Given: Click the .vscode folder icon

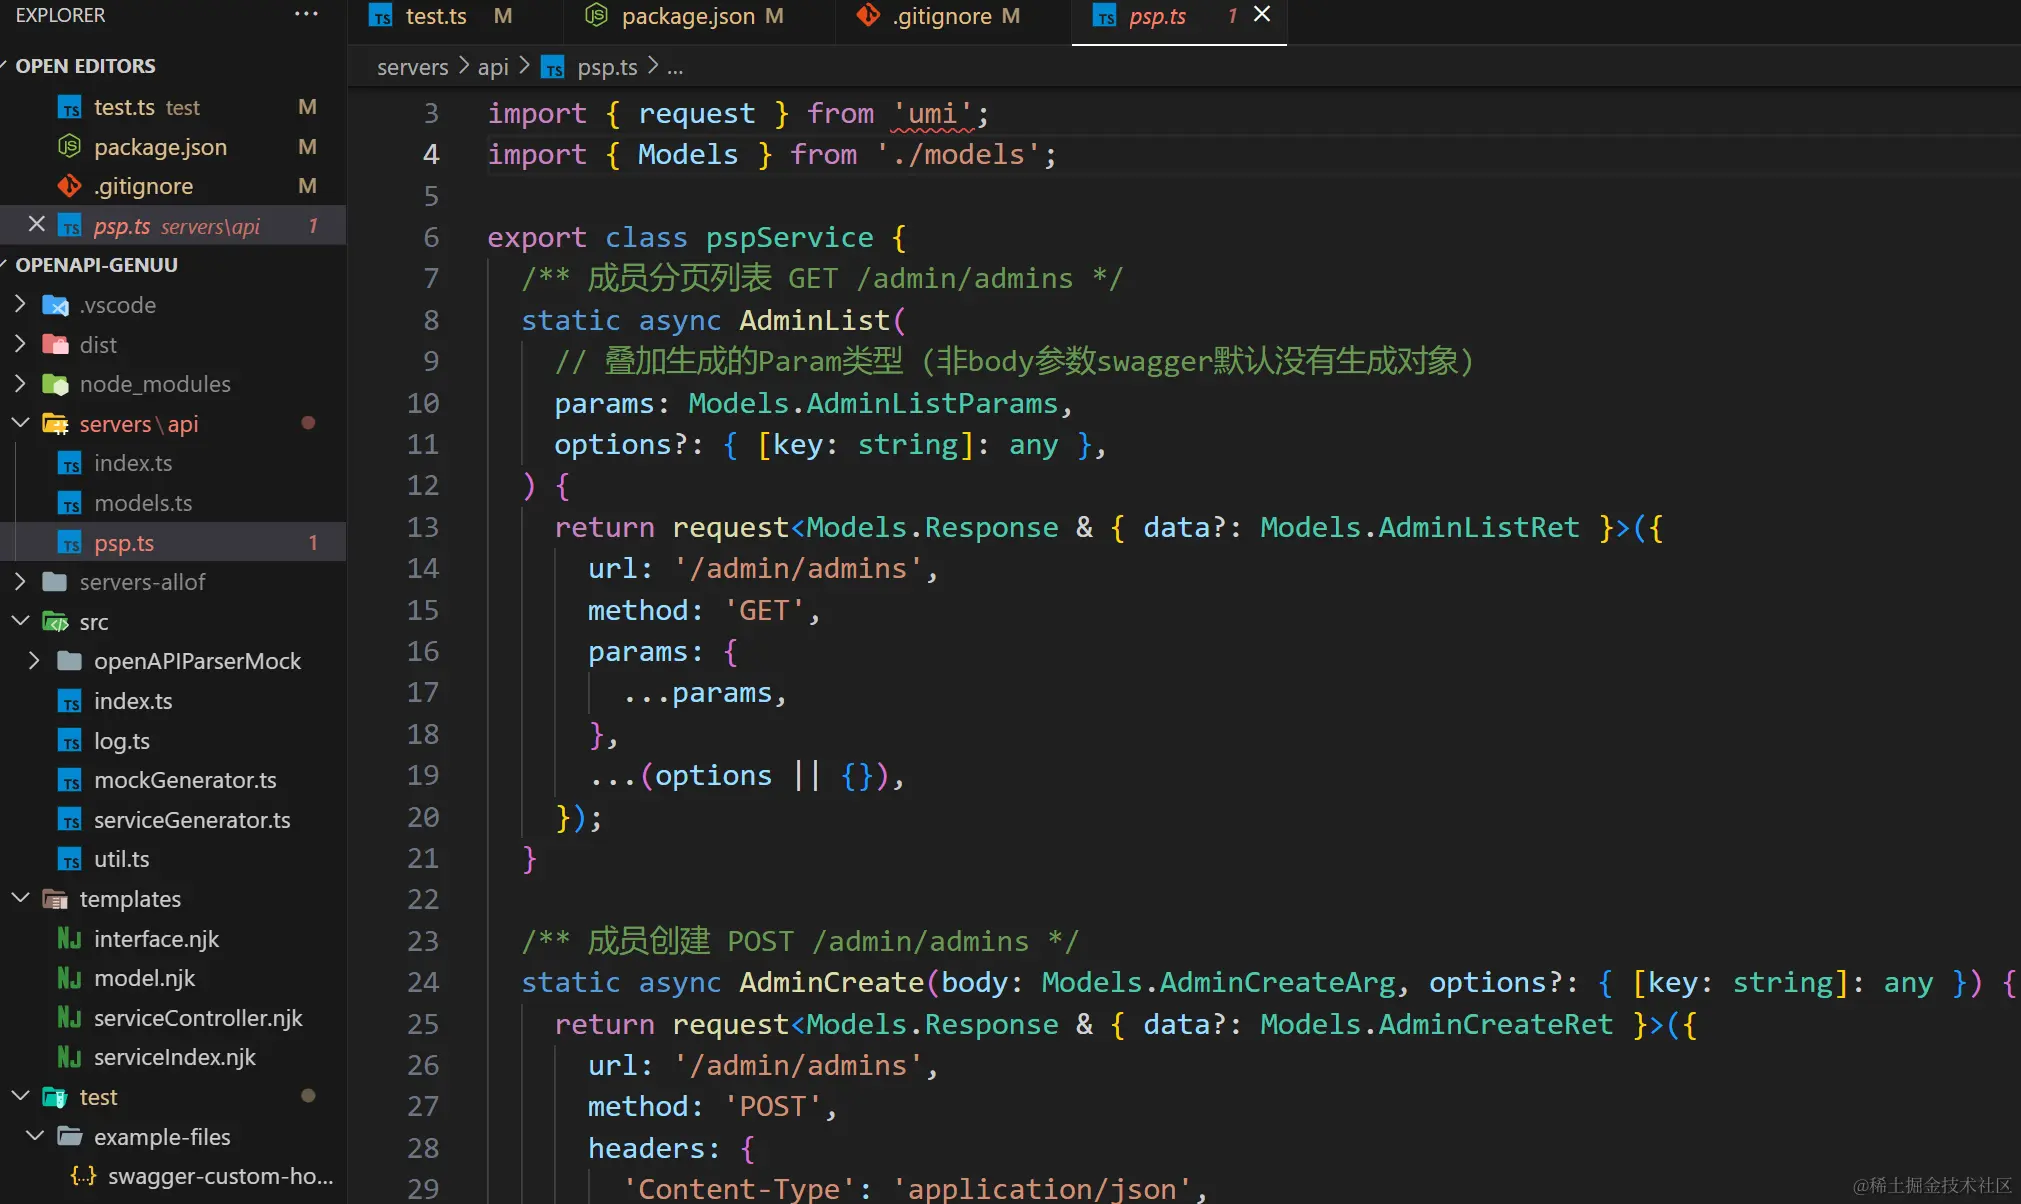Looking at the screenshot, I should tap(55, 305).
